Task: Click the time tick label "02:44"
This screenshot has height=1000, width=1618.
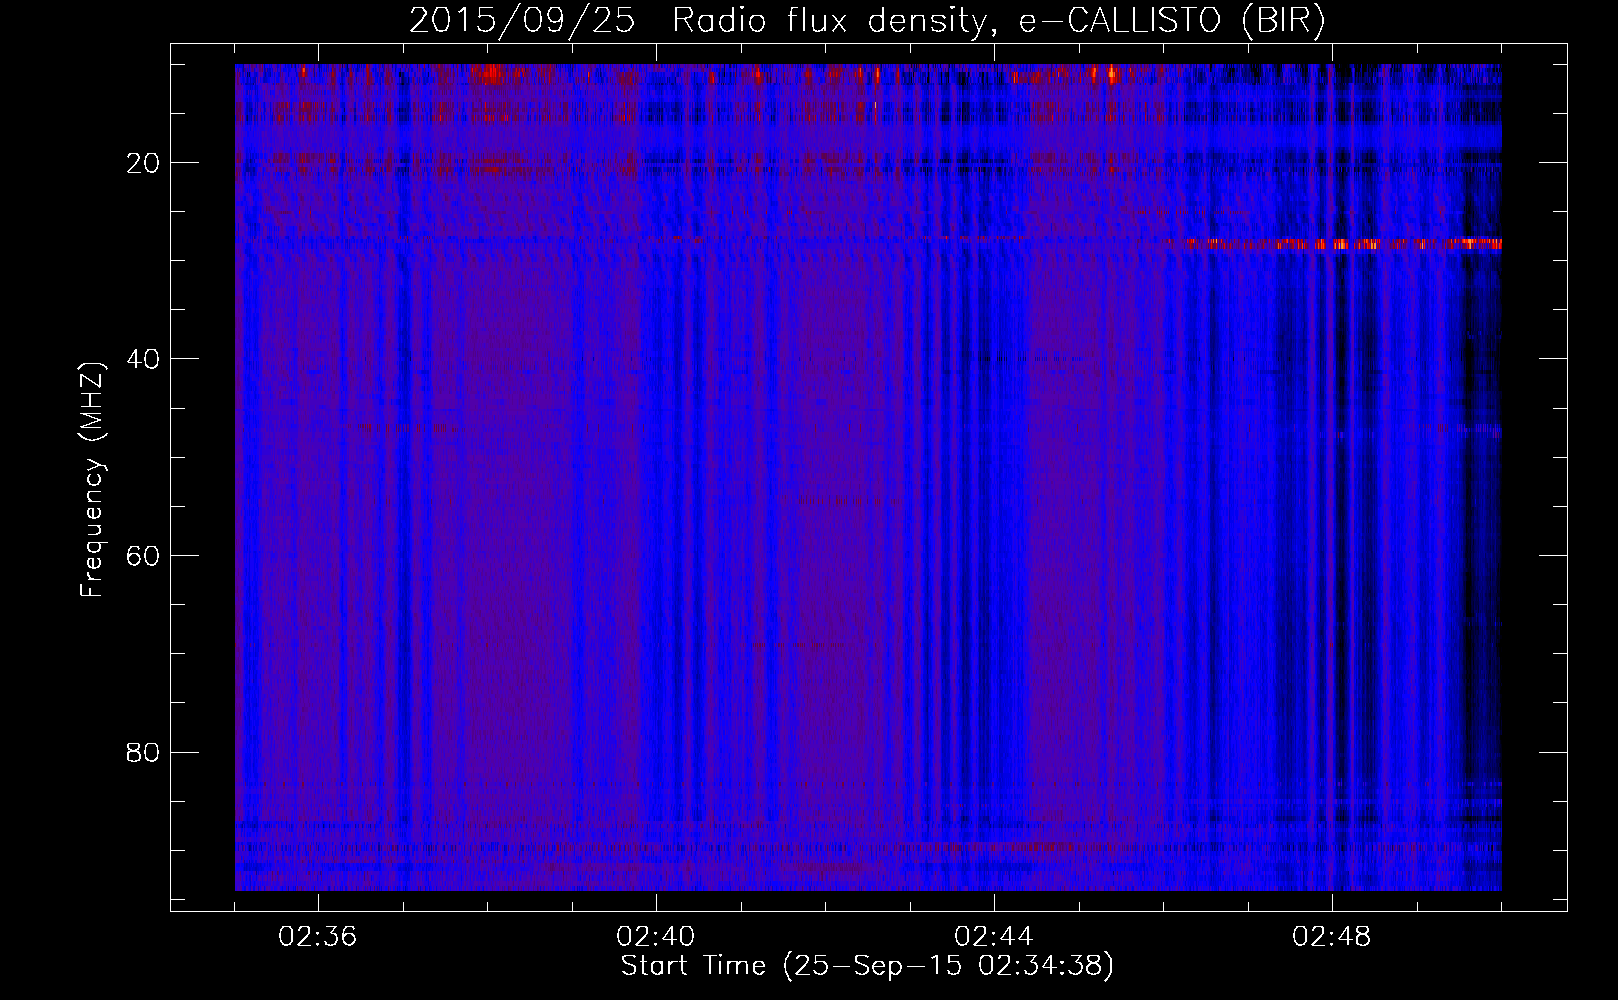Action: pos(994,937)
